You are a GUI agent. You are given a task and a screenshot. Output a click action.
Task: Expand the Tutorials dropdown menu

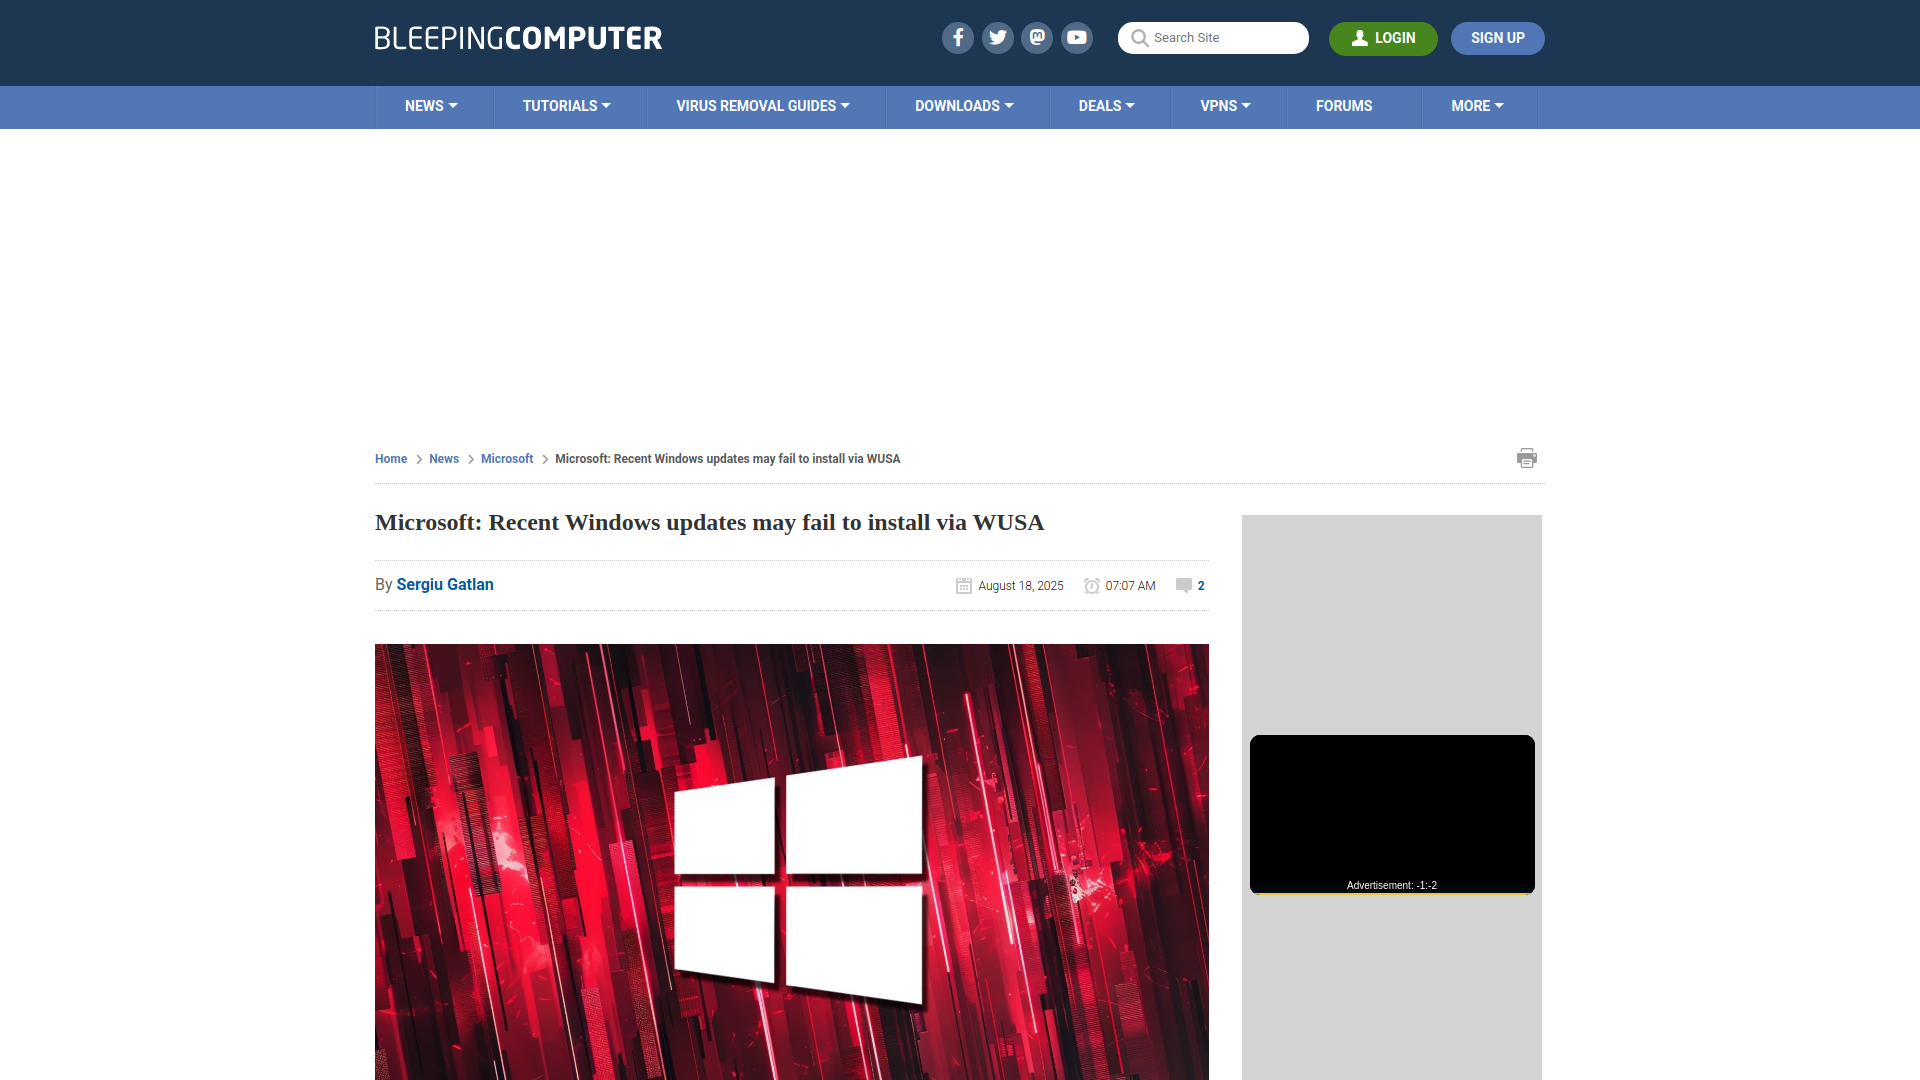click(566, 106)
